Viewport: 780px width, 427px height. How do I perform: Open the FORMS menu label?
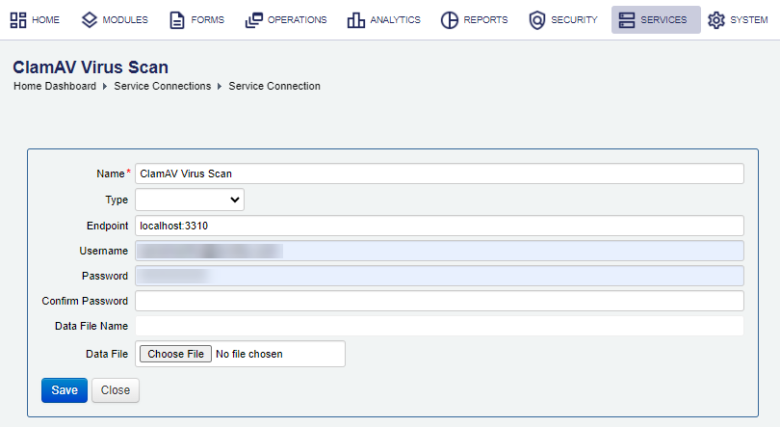point(207,20)
